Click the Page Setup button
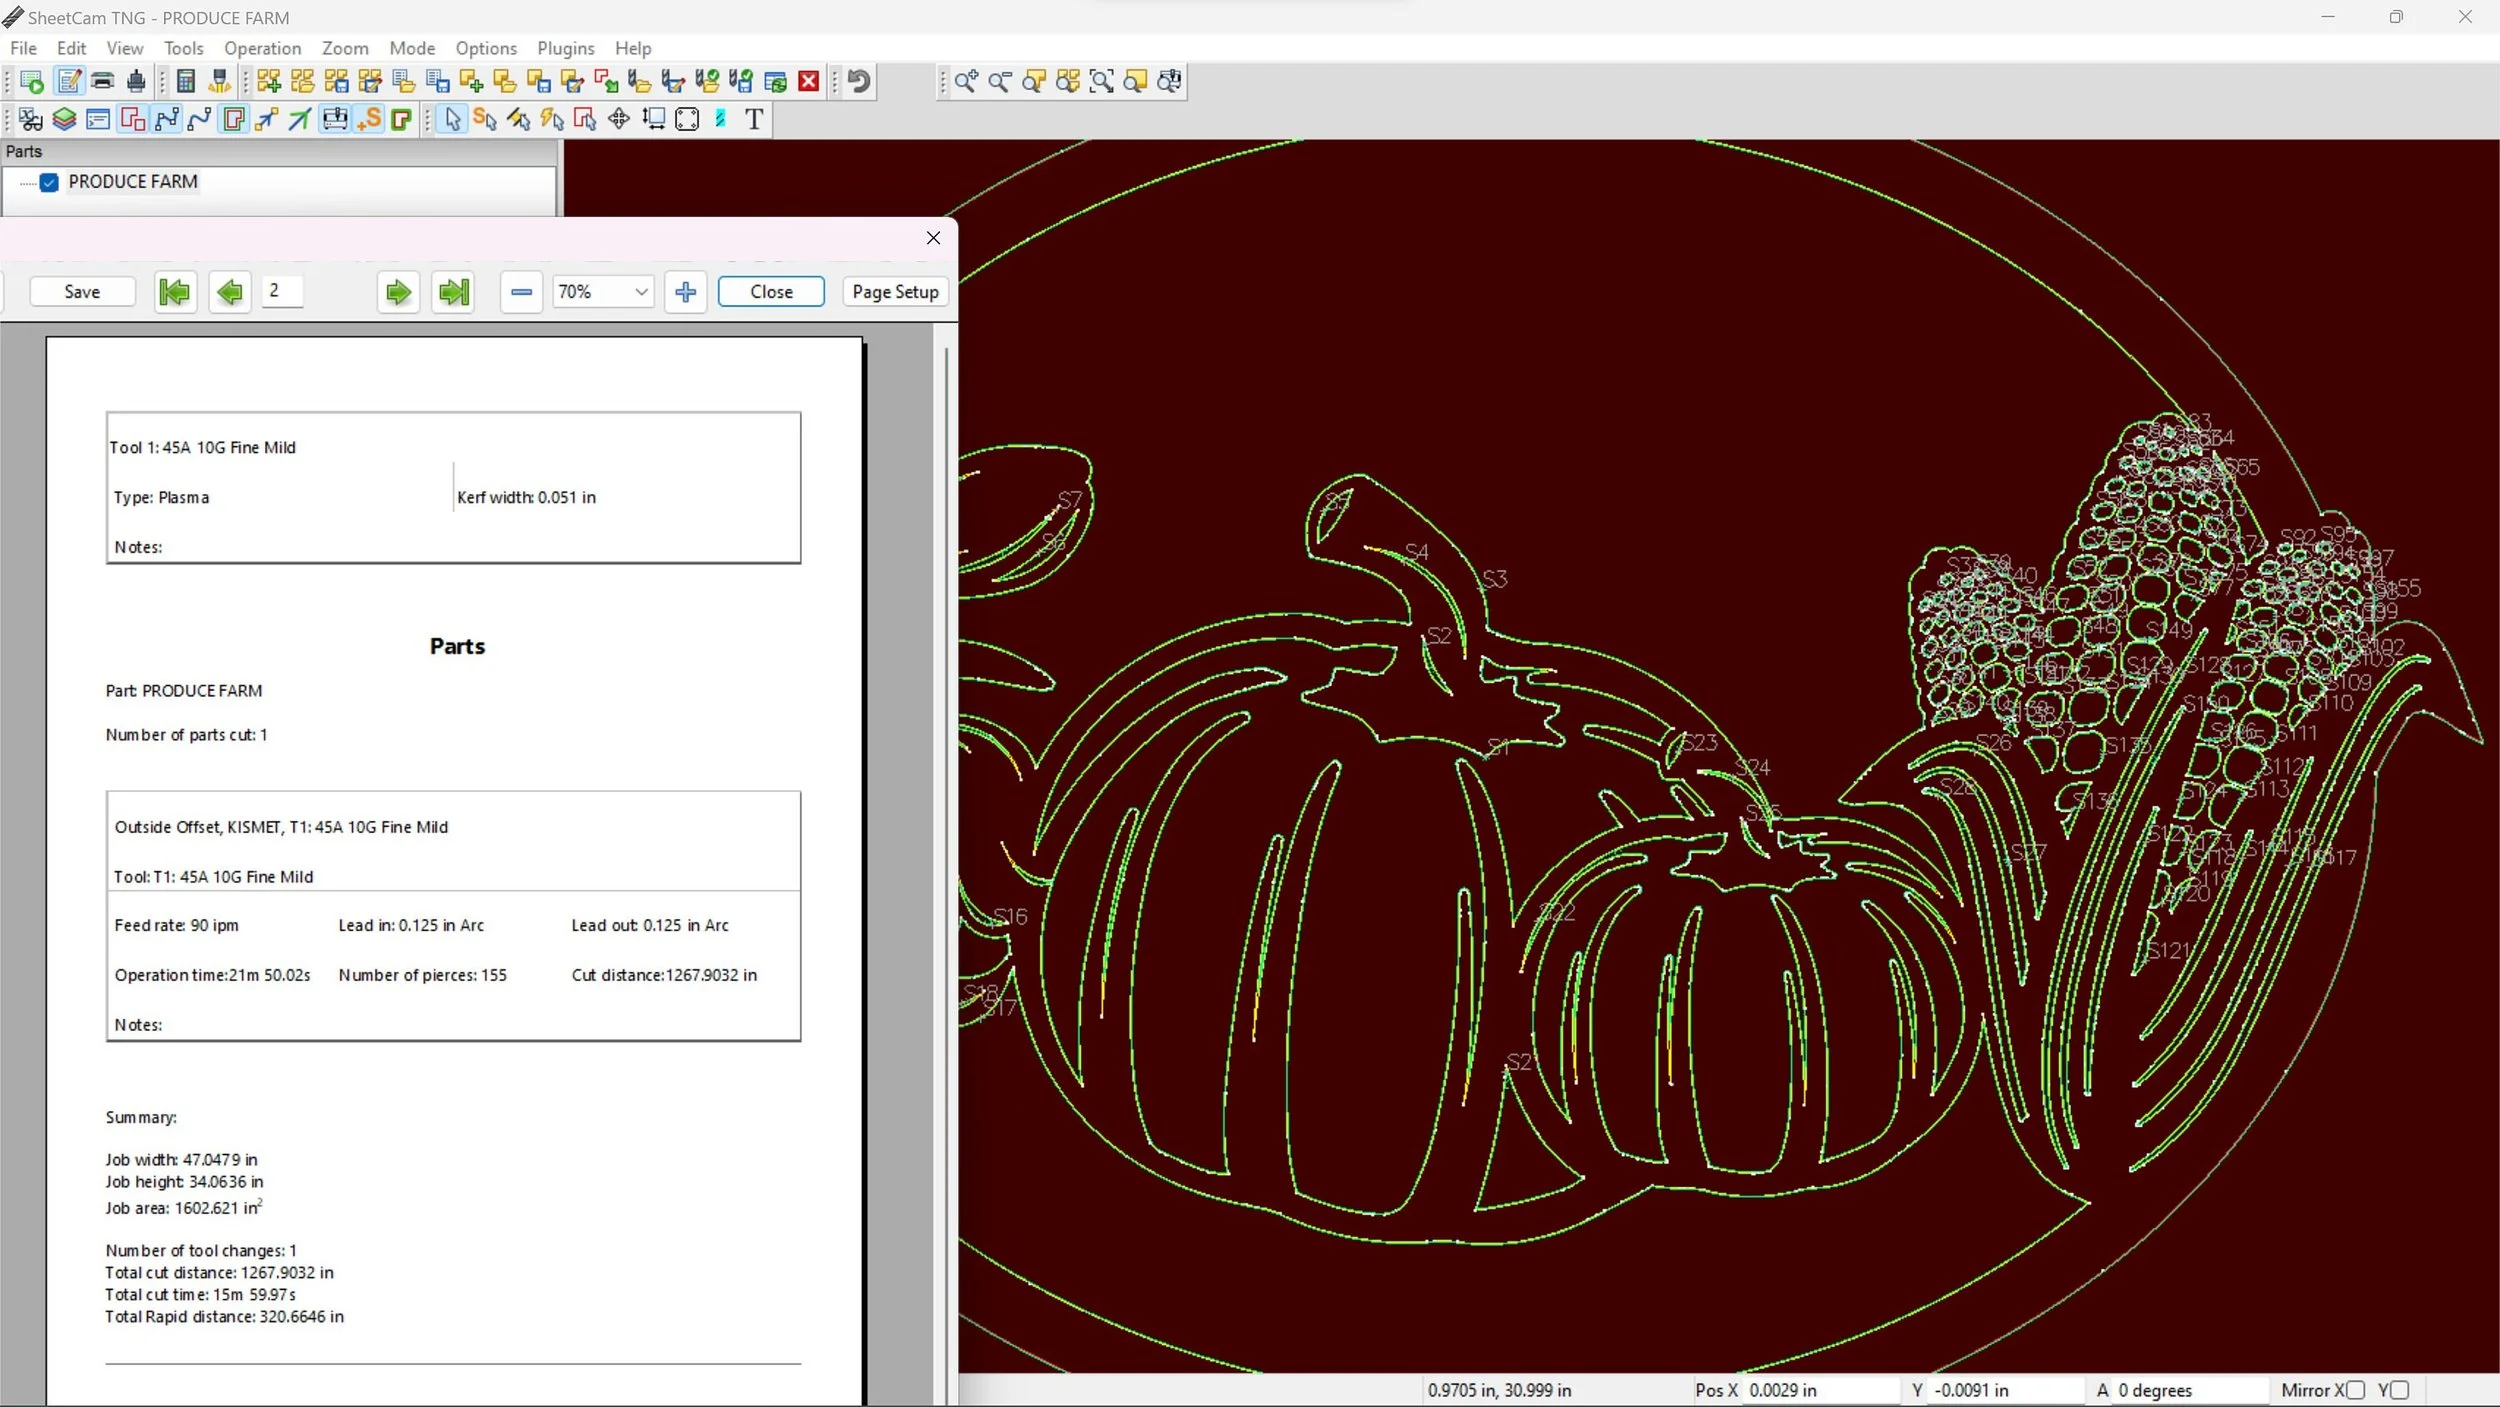 (895, 292)
